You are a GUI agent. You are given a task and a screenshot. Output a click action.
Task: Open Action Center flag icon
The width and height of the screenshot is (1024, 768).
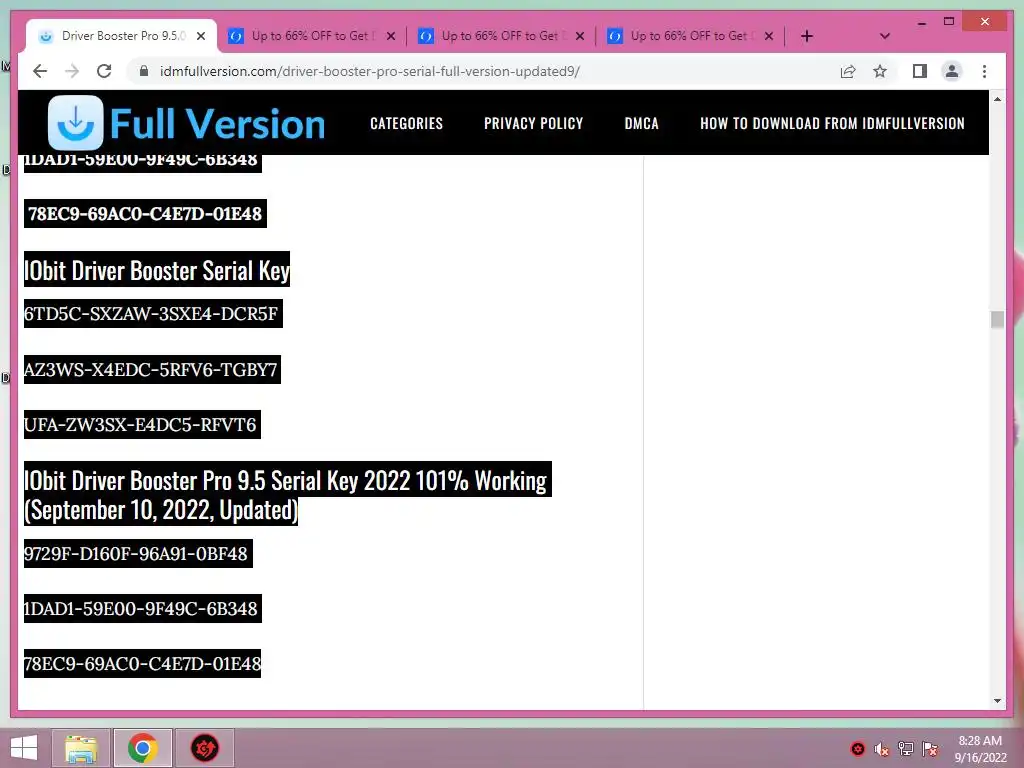pyautogui.click(x=930, y=749)
